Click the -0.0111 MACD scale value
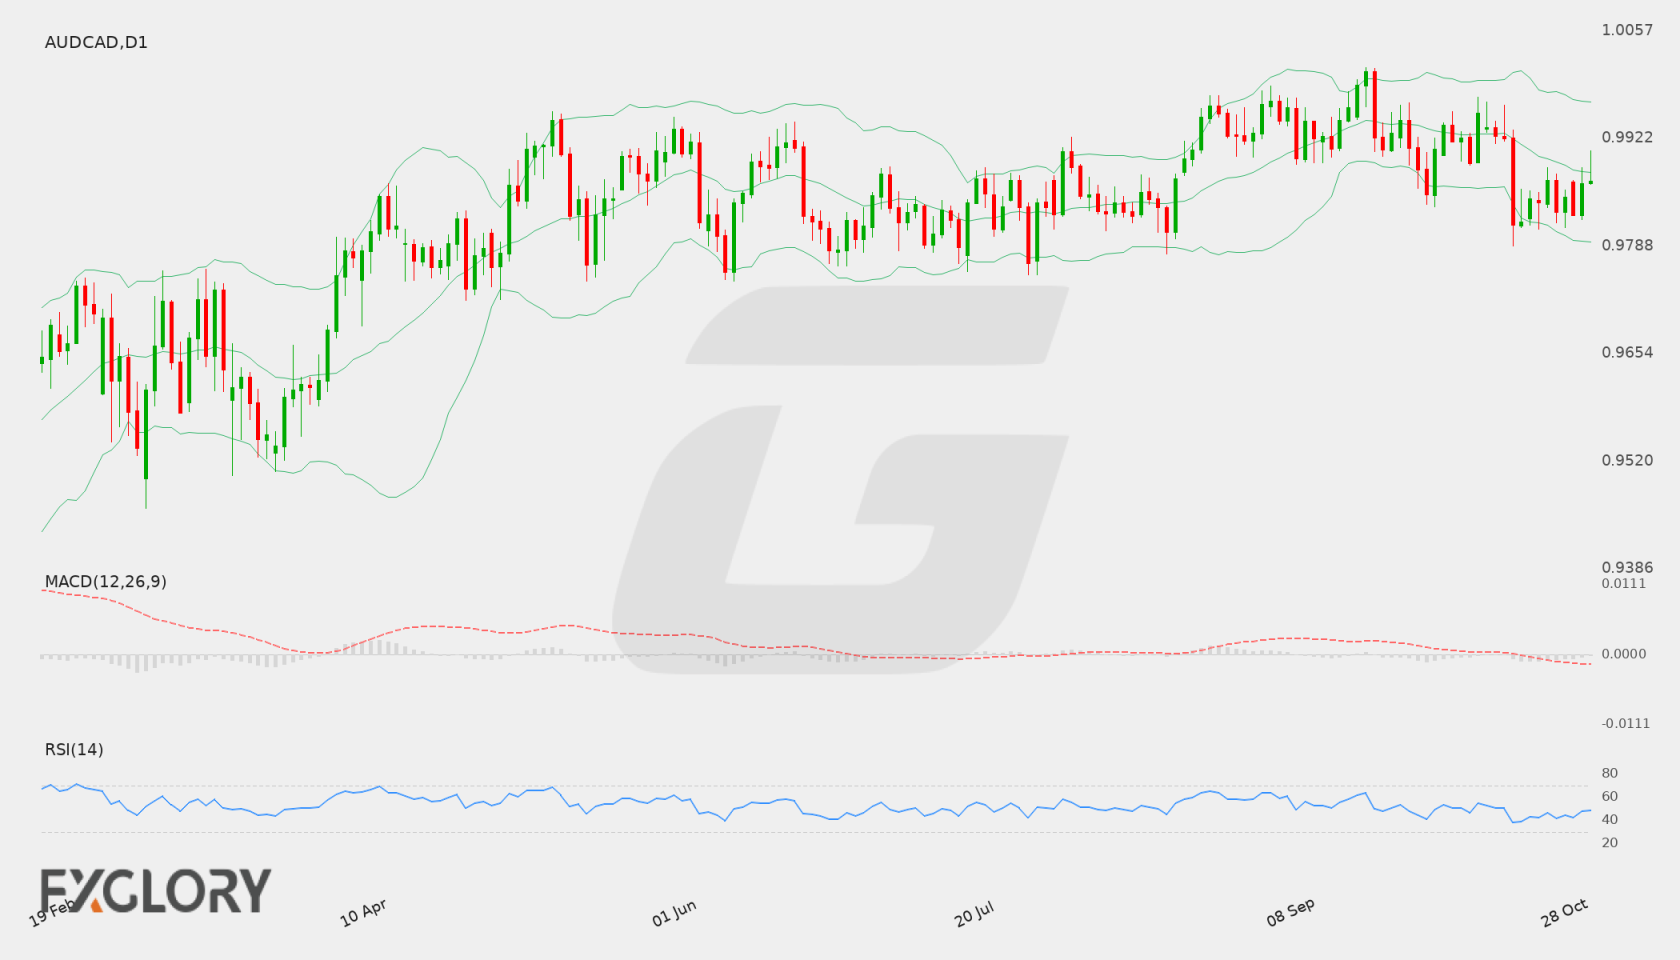 tap(1626, 723)
